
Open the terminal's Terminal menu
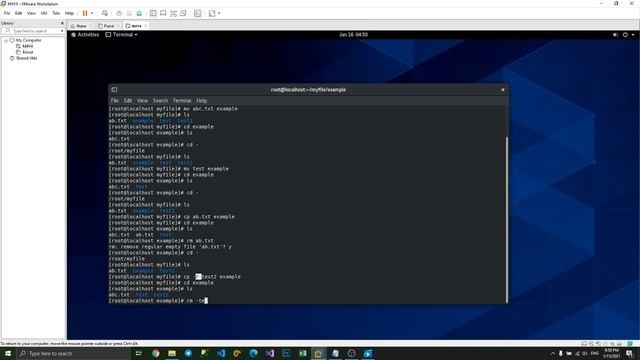(x=182, y=100)
